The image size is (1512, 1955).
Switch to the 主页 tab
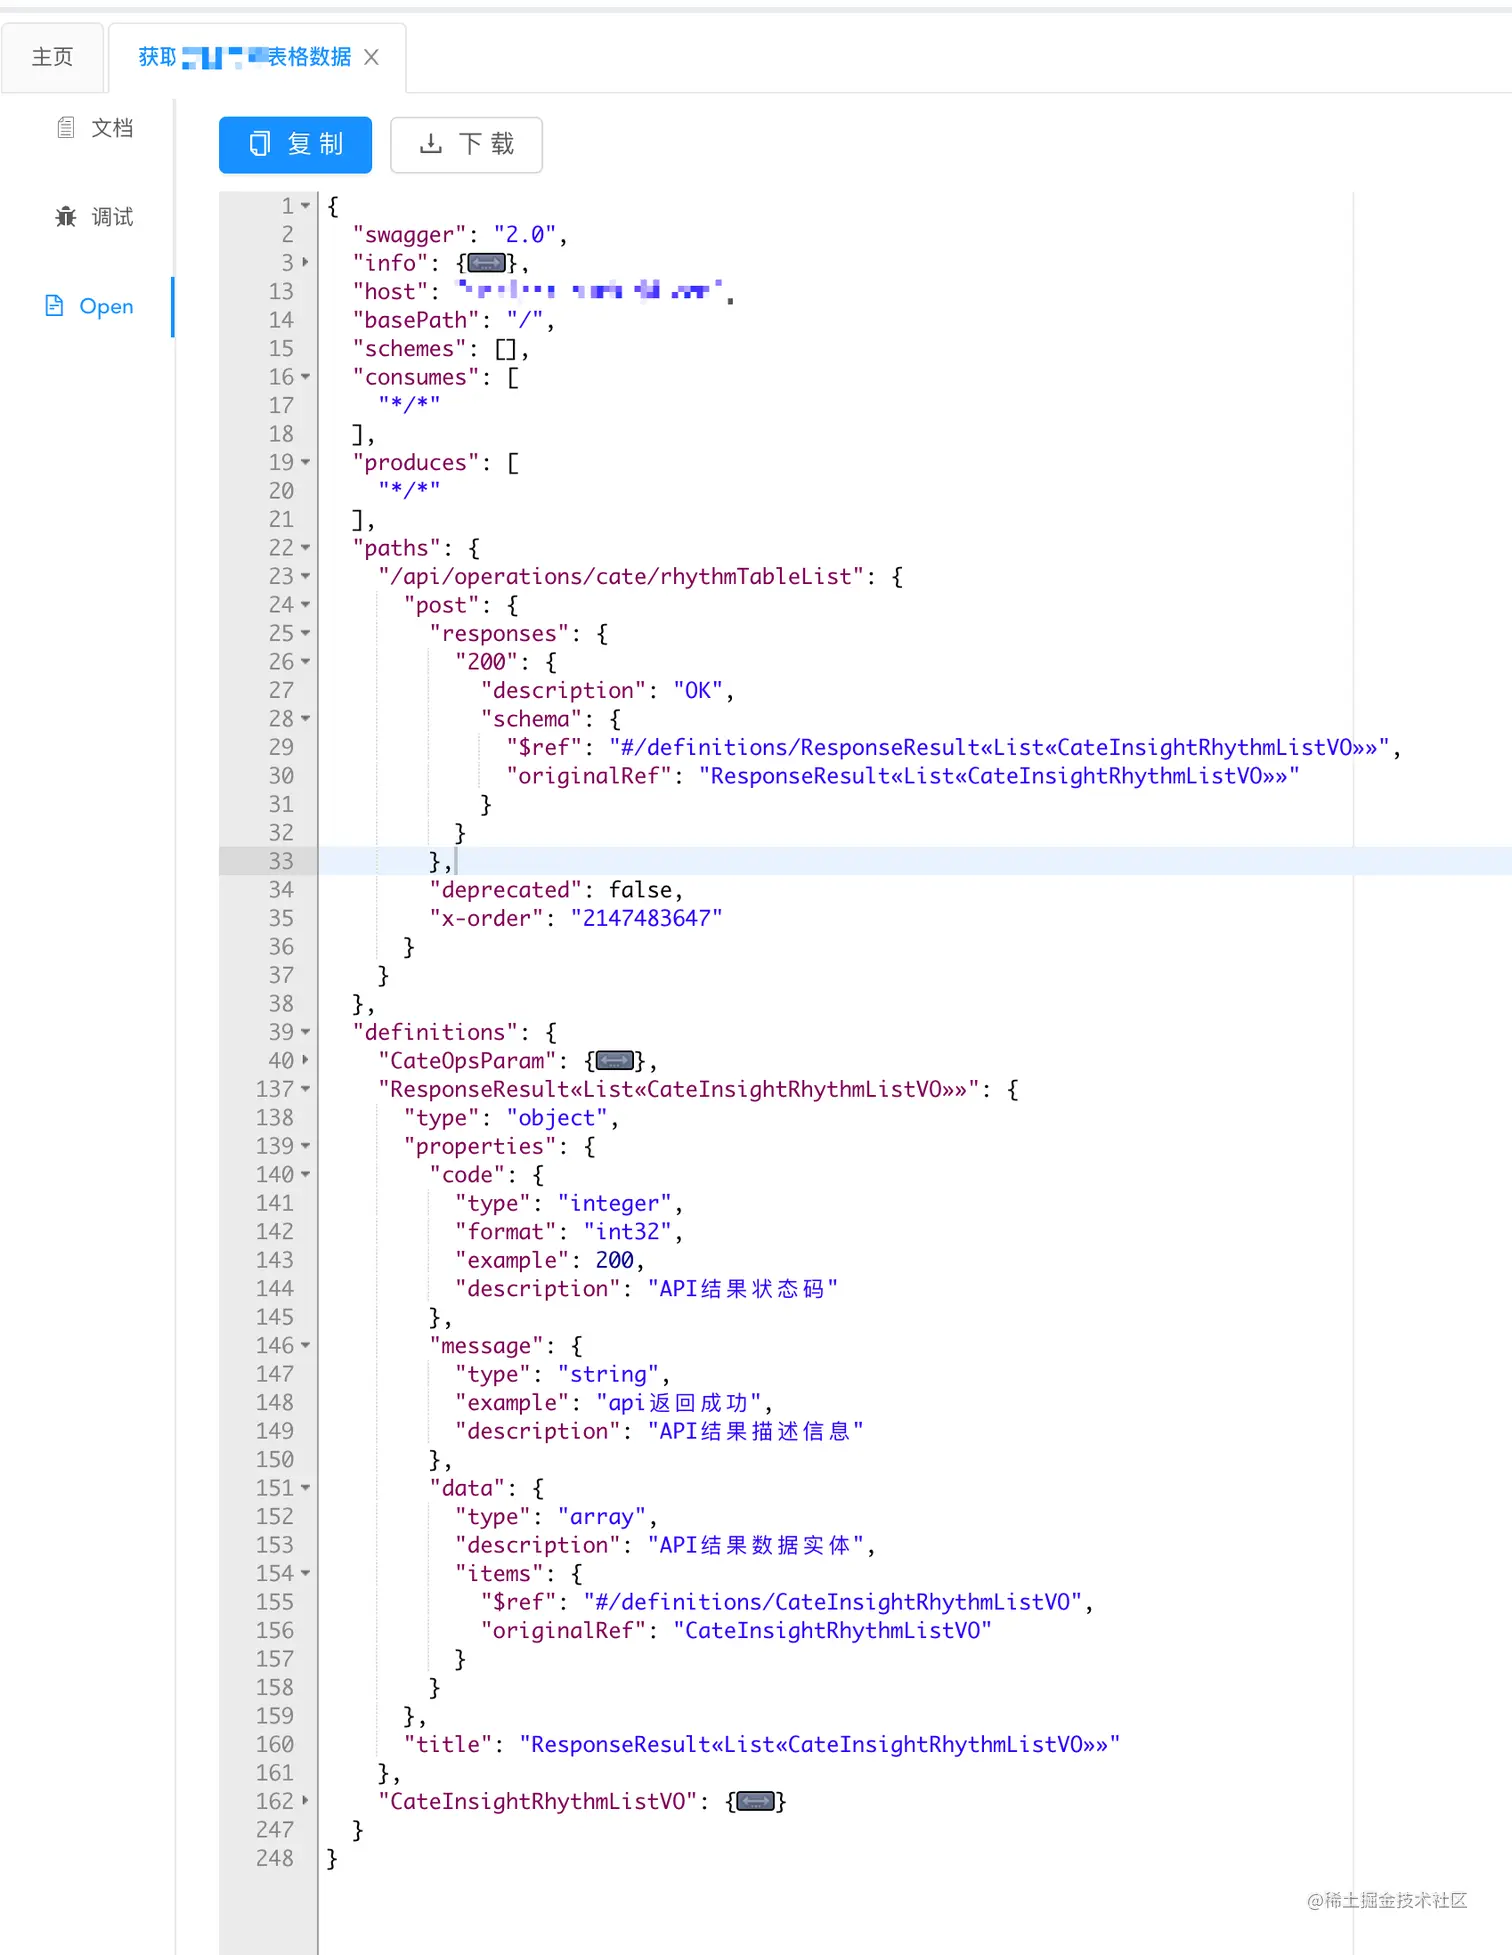click(x=52, y=57)
